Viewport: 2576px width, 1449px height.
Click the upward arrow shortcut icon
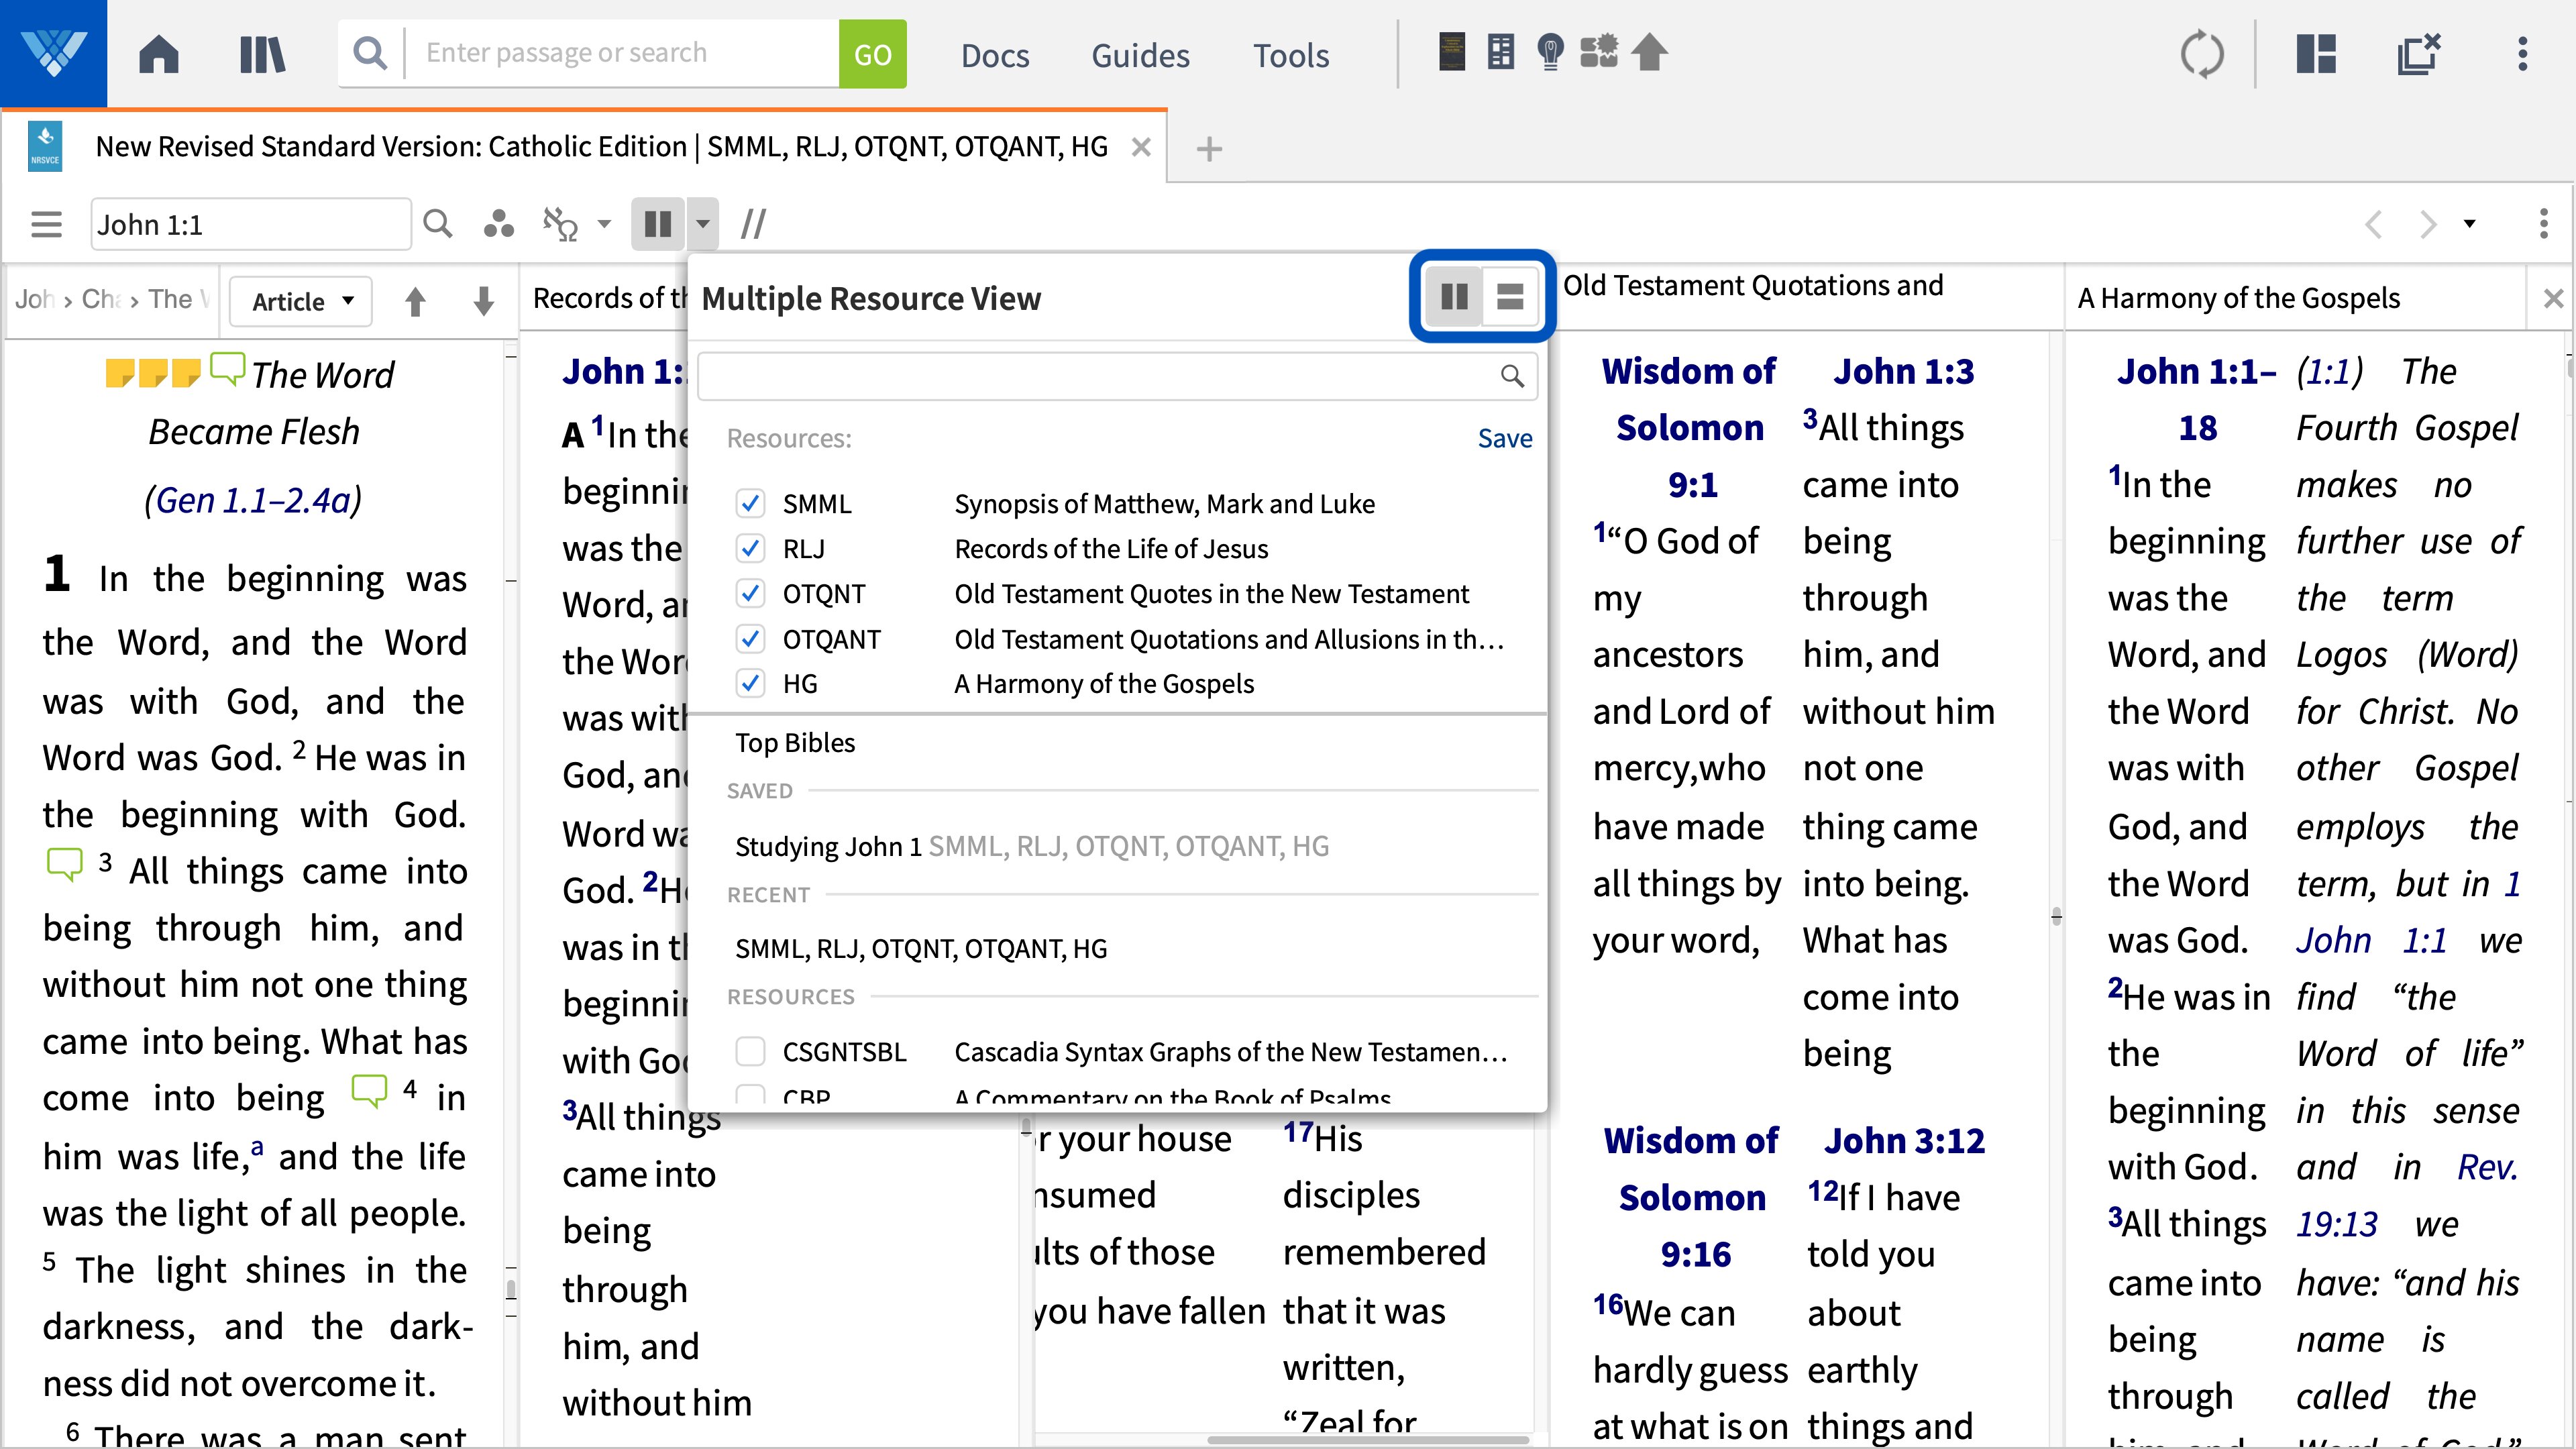[x=1650, y=52]
